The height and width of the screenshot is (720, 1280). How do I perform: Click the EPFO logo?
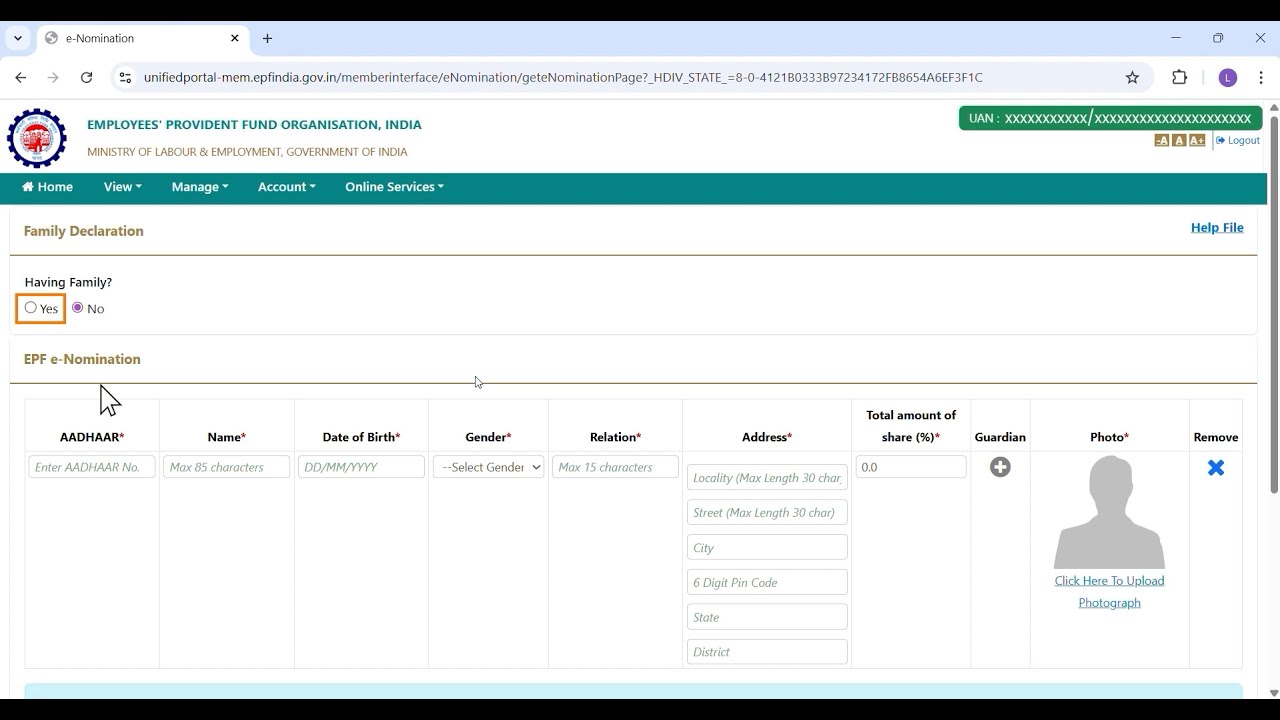coord(37,138)
